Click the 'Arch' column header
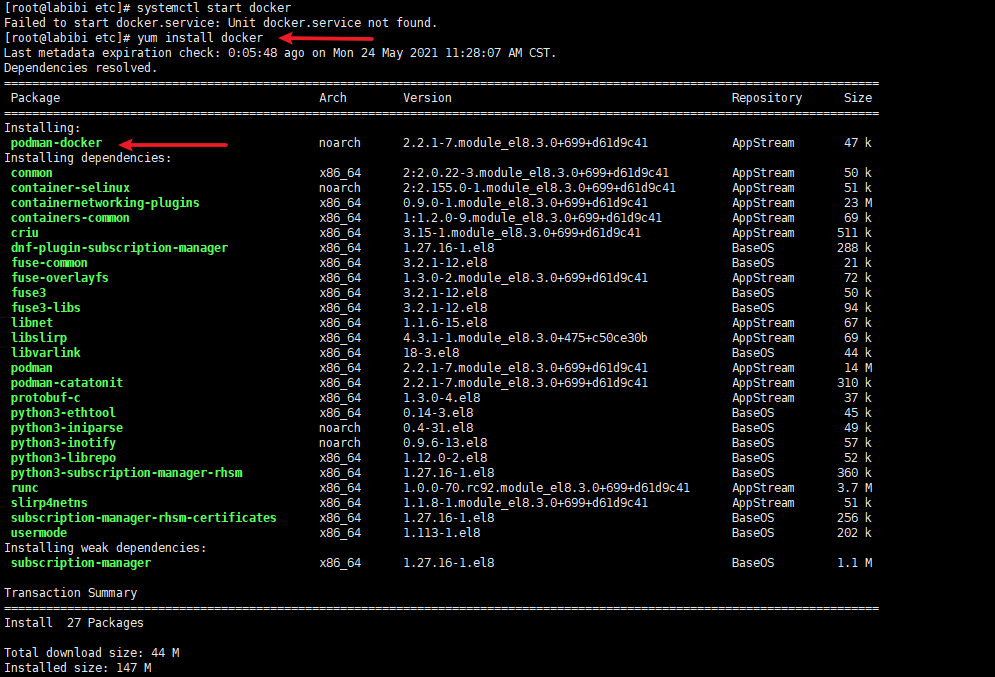The height and width of the screenshot is (677, 995). [x=333, y=98]
